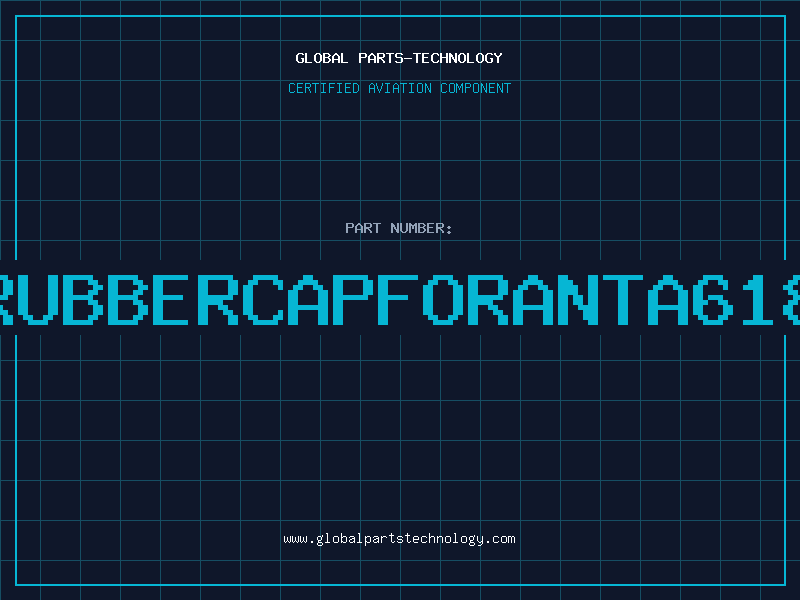This screenshot has width=800, height=600.
Task: Click the large letter N in the part number
Action: [577, 300]
